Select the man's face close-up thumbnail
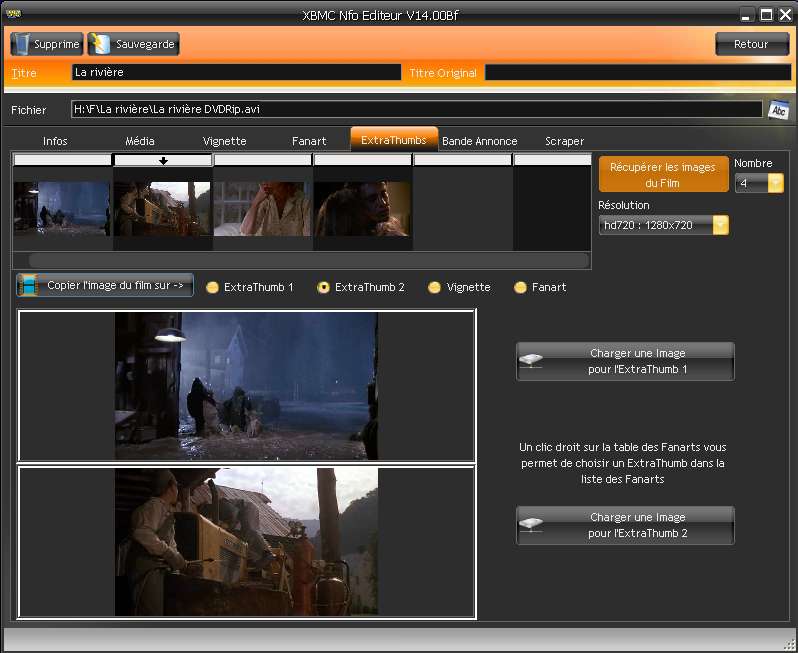 click(x=362, y=208)
